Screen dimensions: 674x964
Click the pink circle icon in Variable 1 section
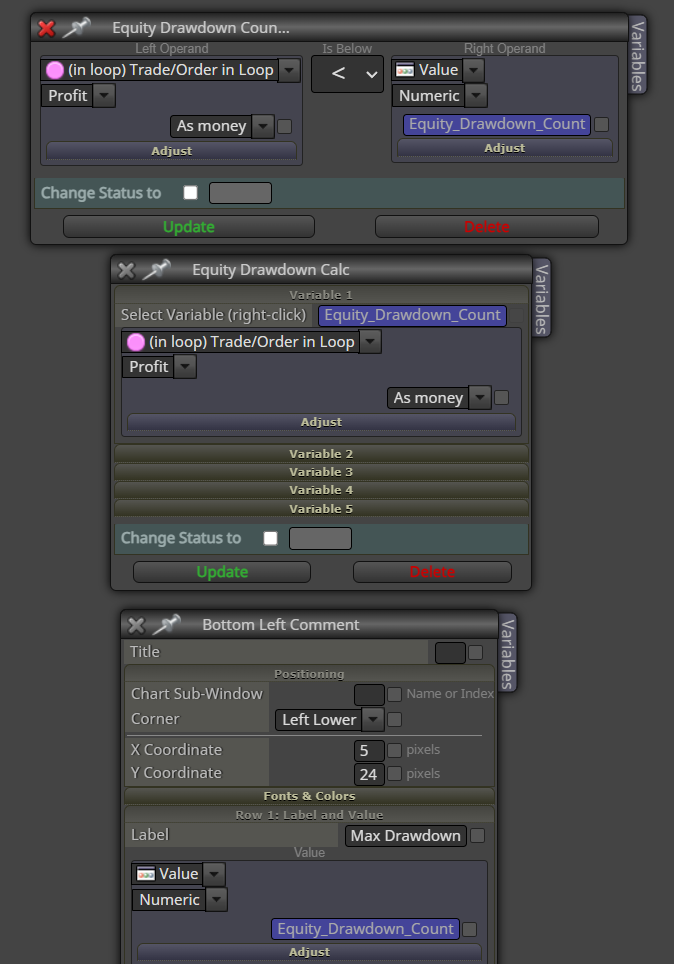coord(136,342)
